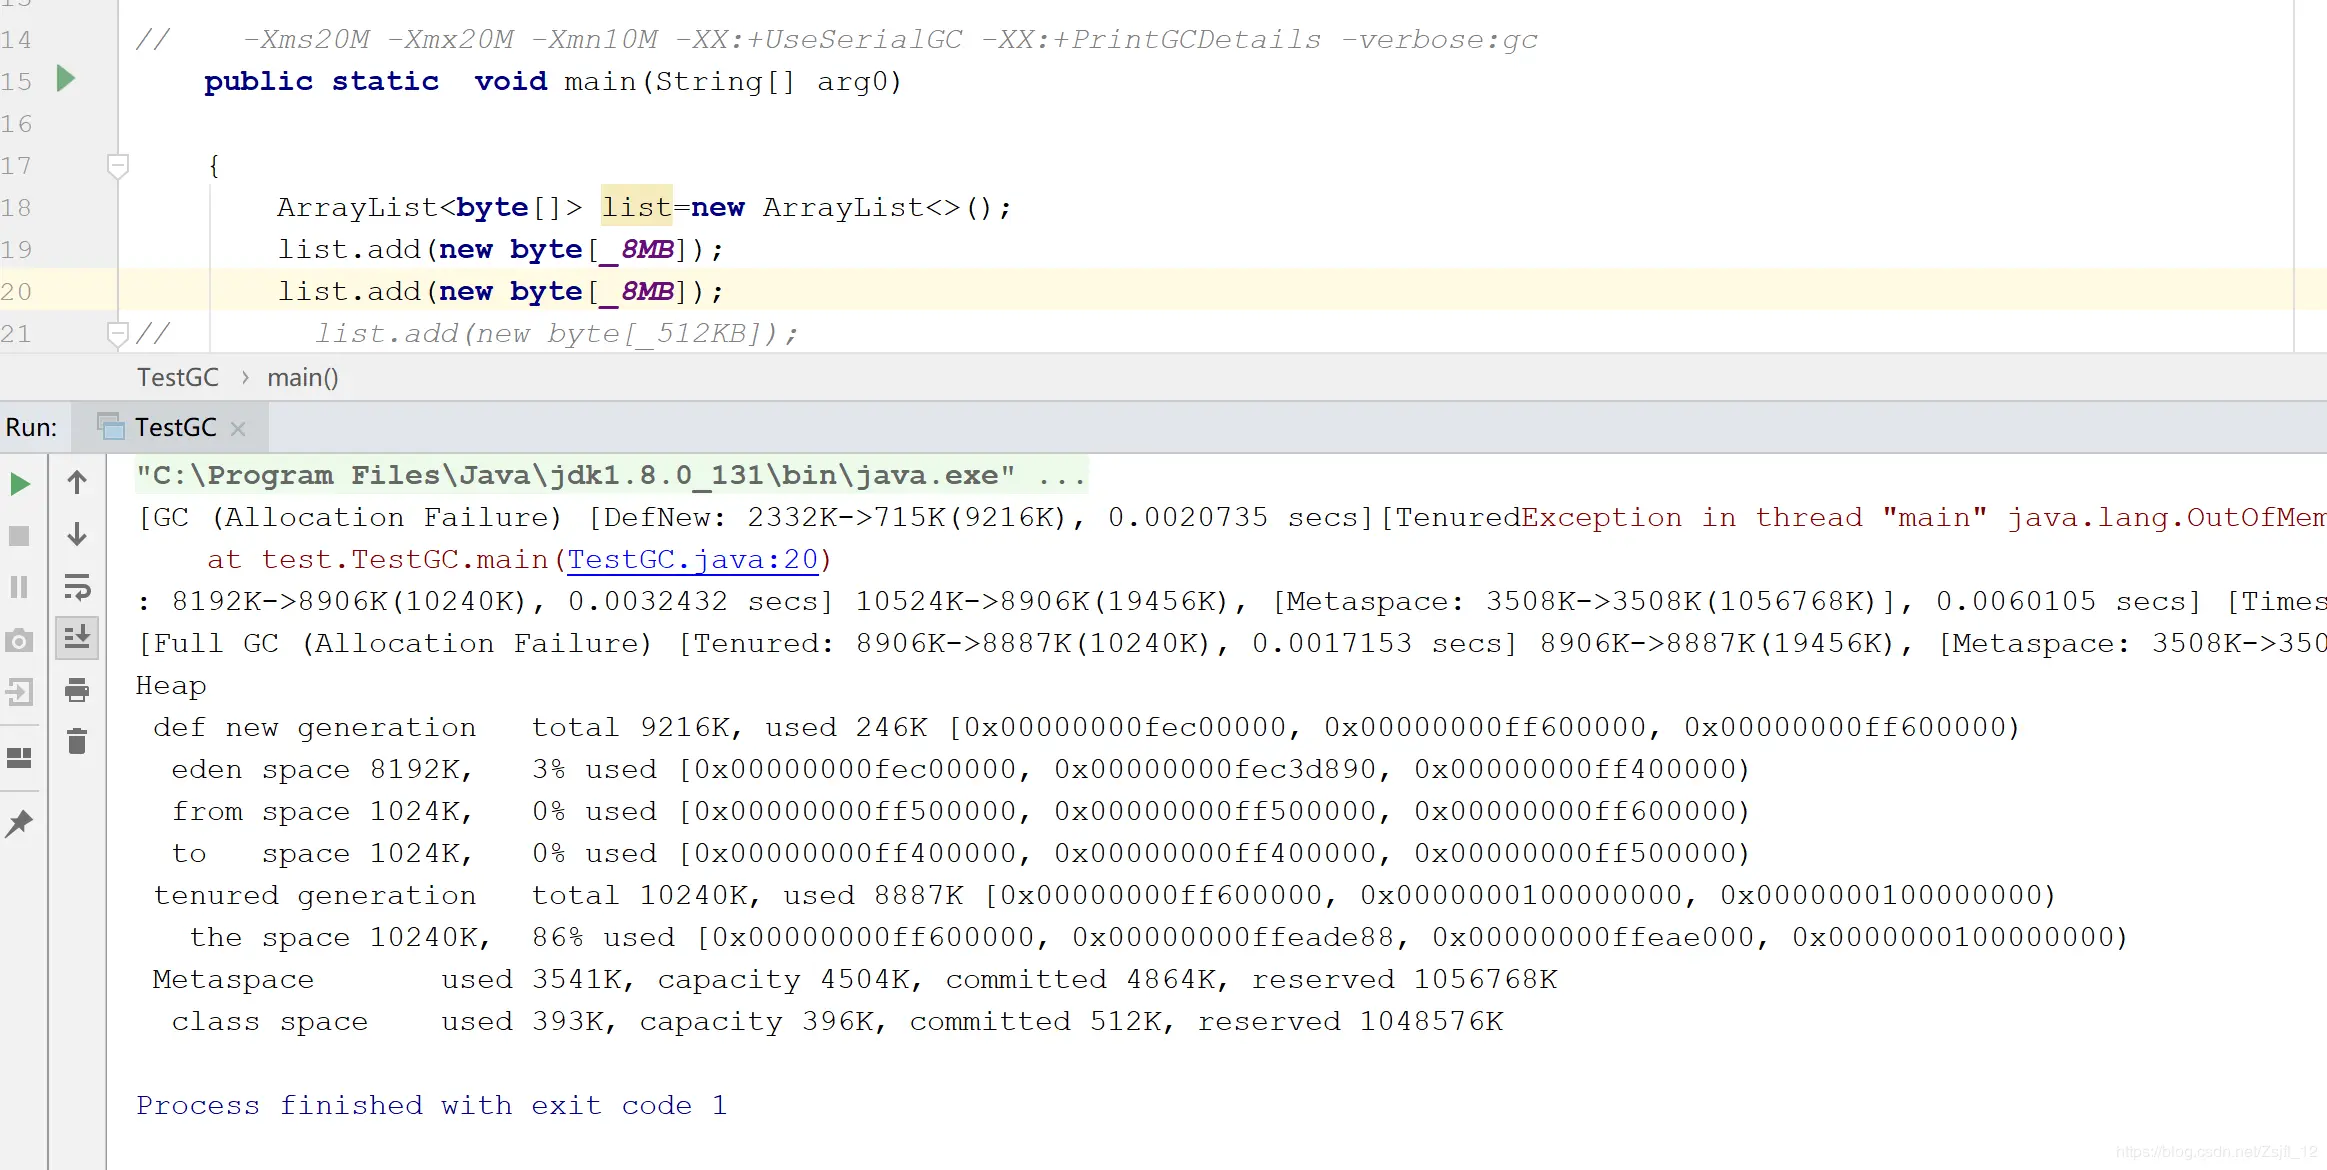Viewport: 2327px width, 1170px height.
Task: Print the console output
Action: 77,690
